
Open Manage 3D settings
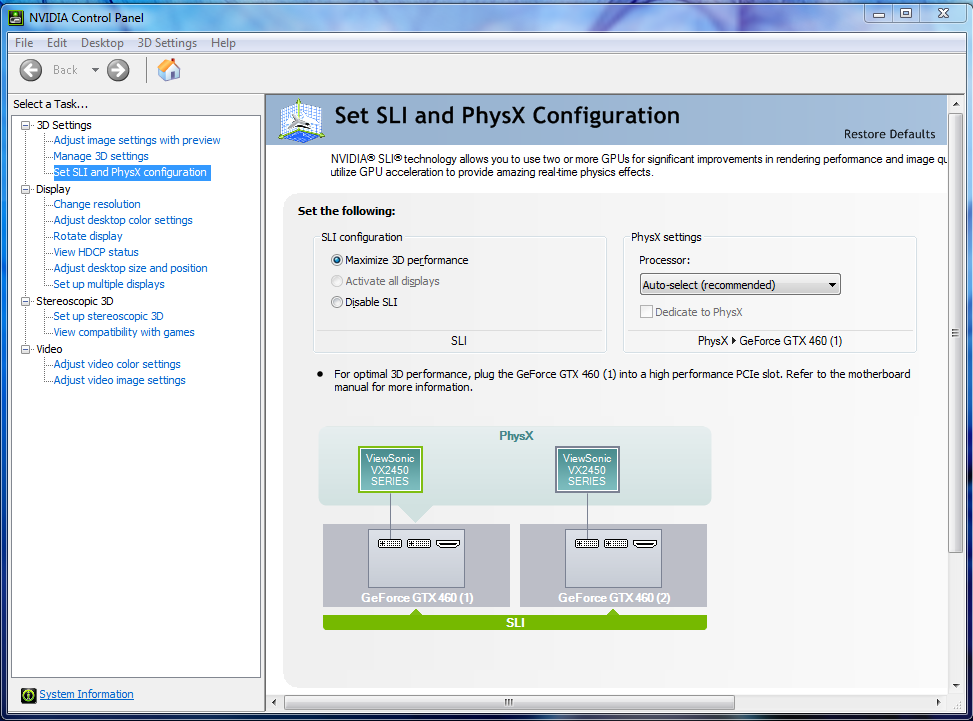[101, 156]
